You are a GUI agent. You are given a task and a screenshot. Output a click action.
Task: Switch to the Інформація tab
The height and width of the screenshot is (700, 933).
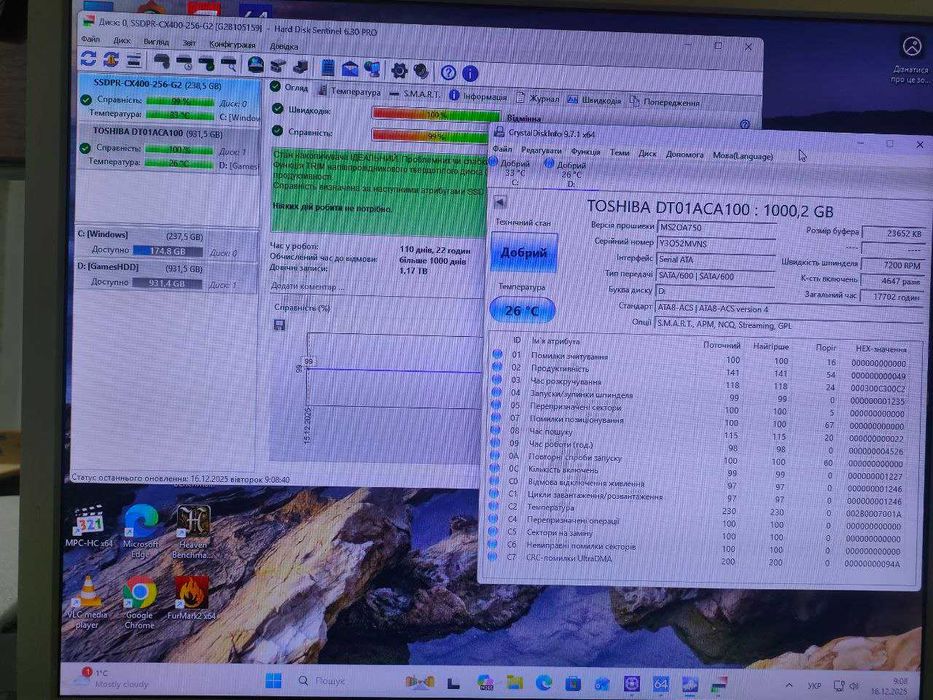[478, 96]
